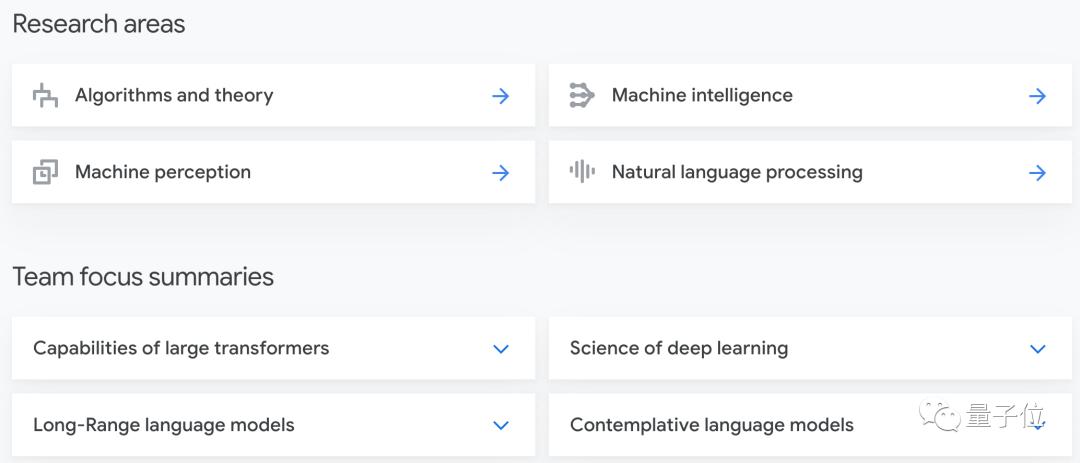The width and height of the screenshot is (1080, 463).
Task: Click the Machine intelligence nodes icon
Action: 581,95
